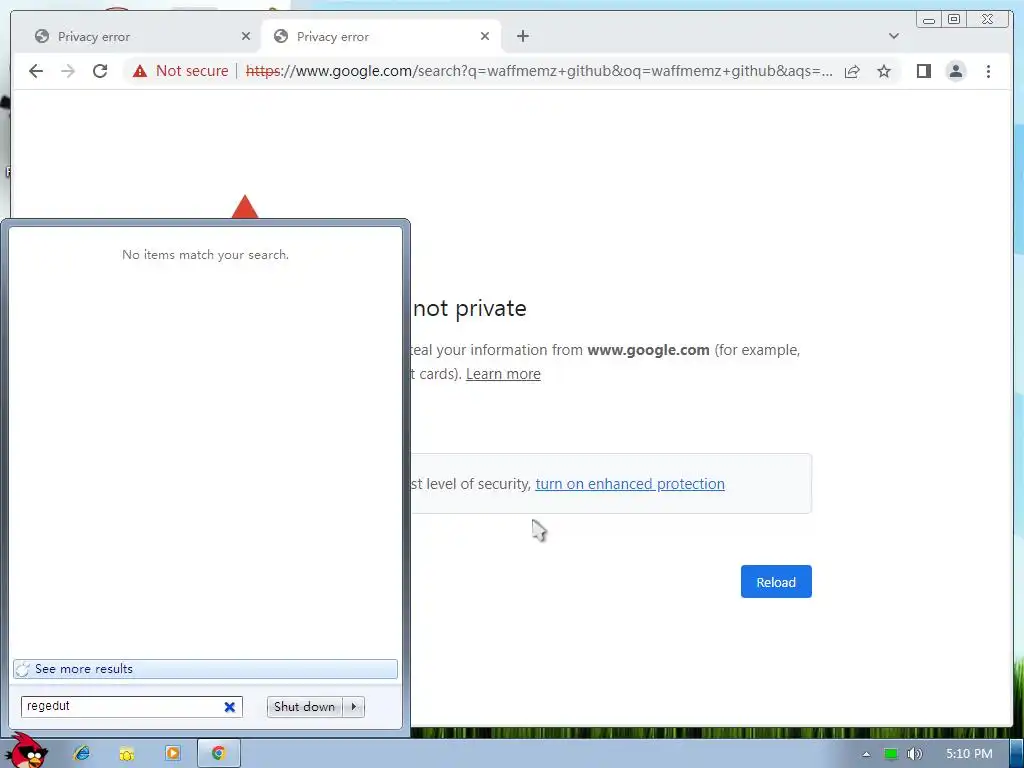Viewport: 1024px width, 768px height.
Task: Click the address bar URL
Action: pyautogui.click(x=539, y=71)
